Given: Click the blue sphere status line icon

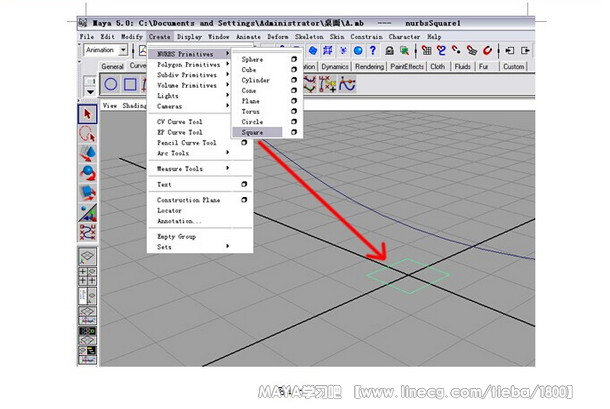Looking at the screenshot, I should [x=358, y=50].
